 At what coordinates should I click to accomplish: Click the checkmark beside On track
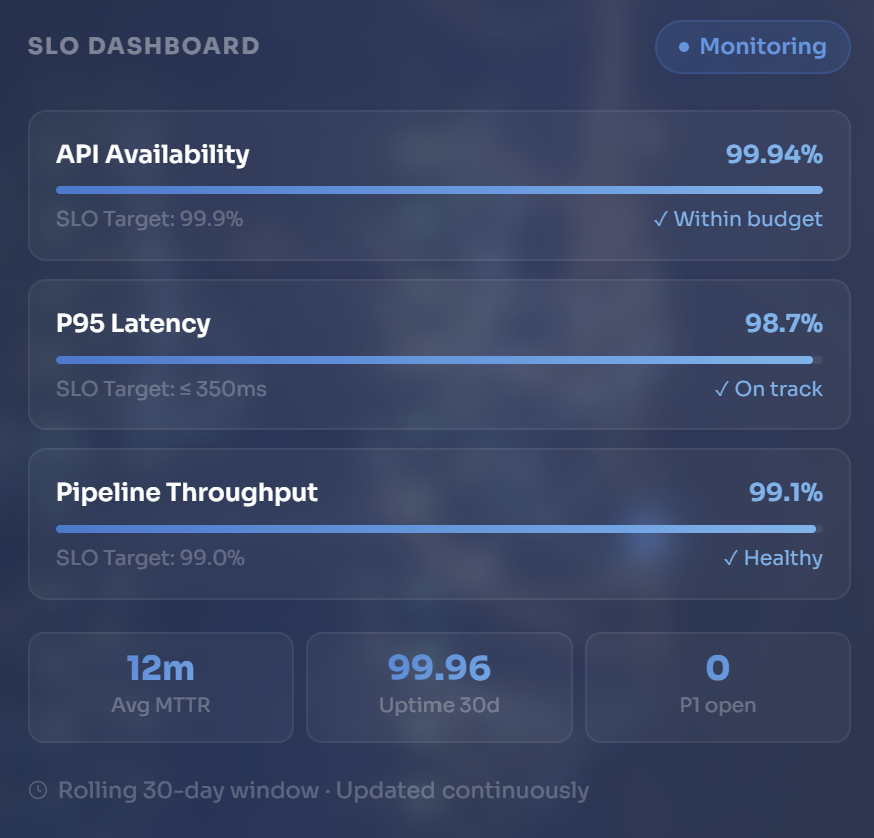pos(721,389)
